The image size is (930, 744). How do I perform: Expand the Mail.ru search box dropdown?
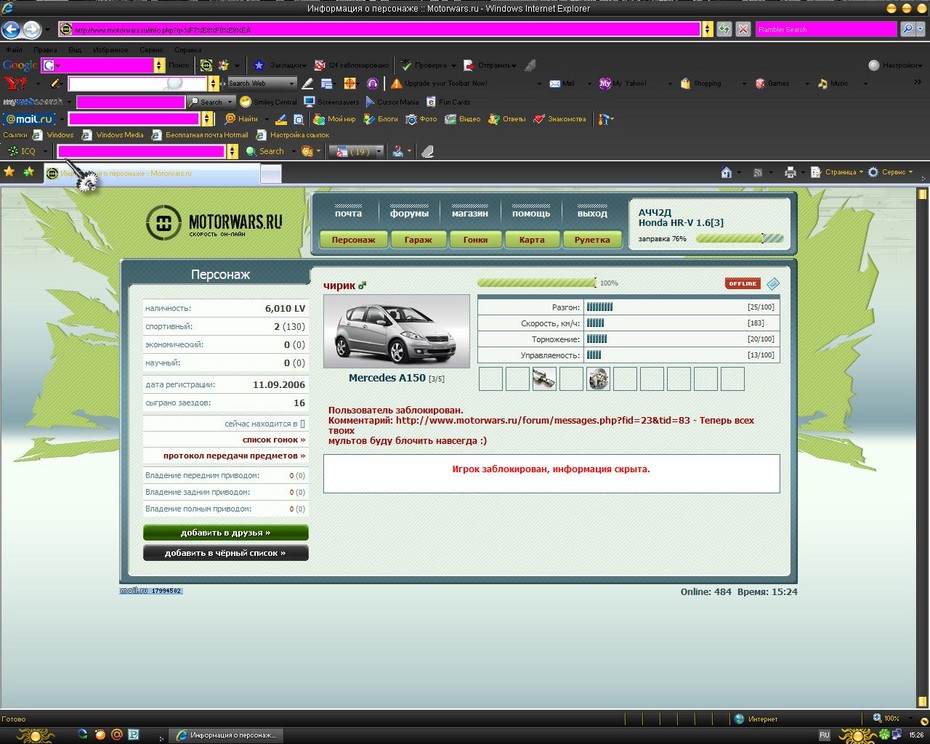(206, 119)
